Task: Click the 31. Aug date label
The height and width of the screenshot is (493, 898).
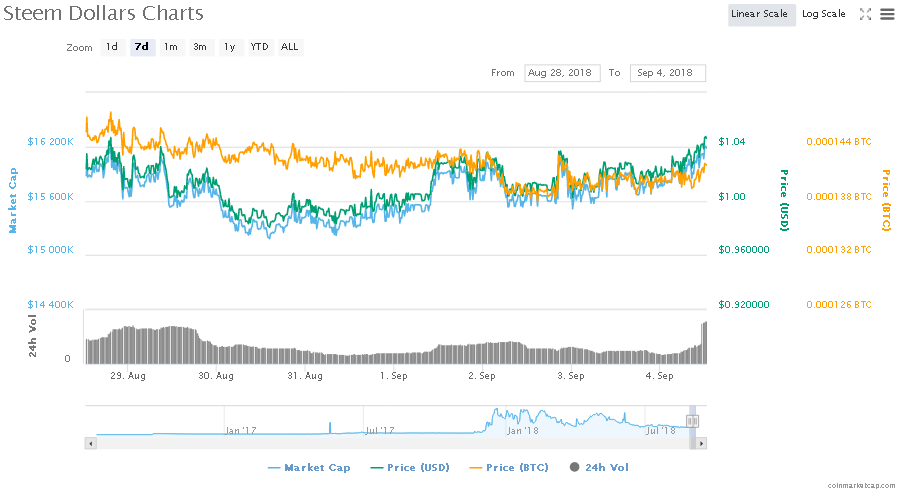Action: tap(305, 376)
